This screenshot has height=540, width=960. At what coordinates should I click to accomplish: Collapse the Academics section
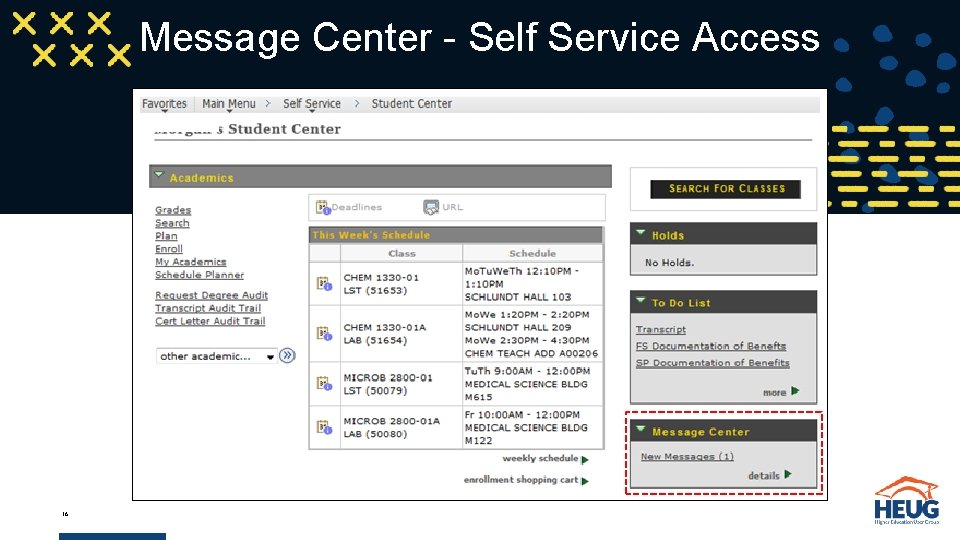tap(159, 175)
